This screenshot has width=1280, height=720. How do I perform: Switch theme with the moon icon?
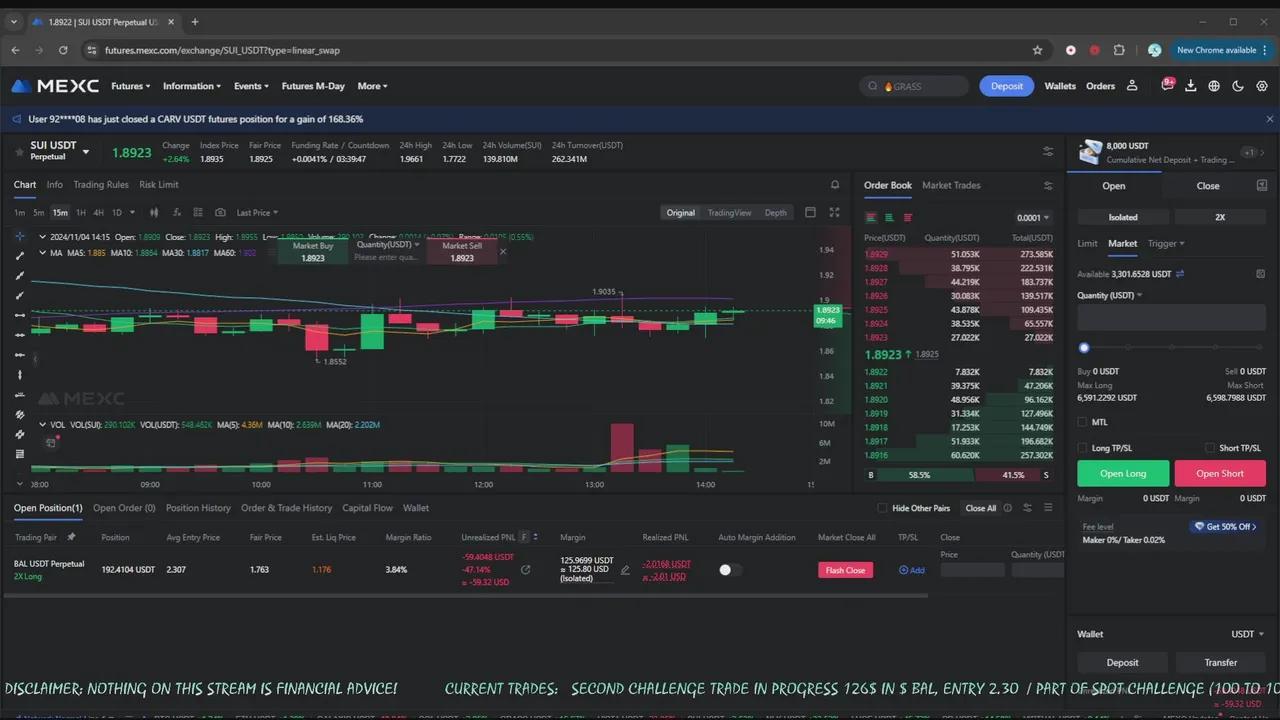tap(1238, 86)
